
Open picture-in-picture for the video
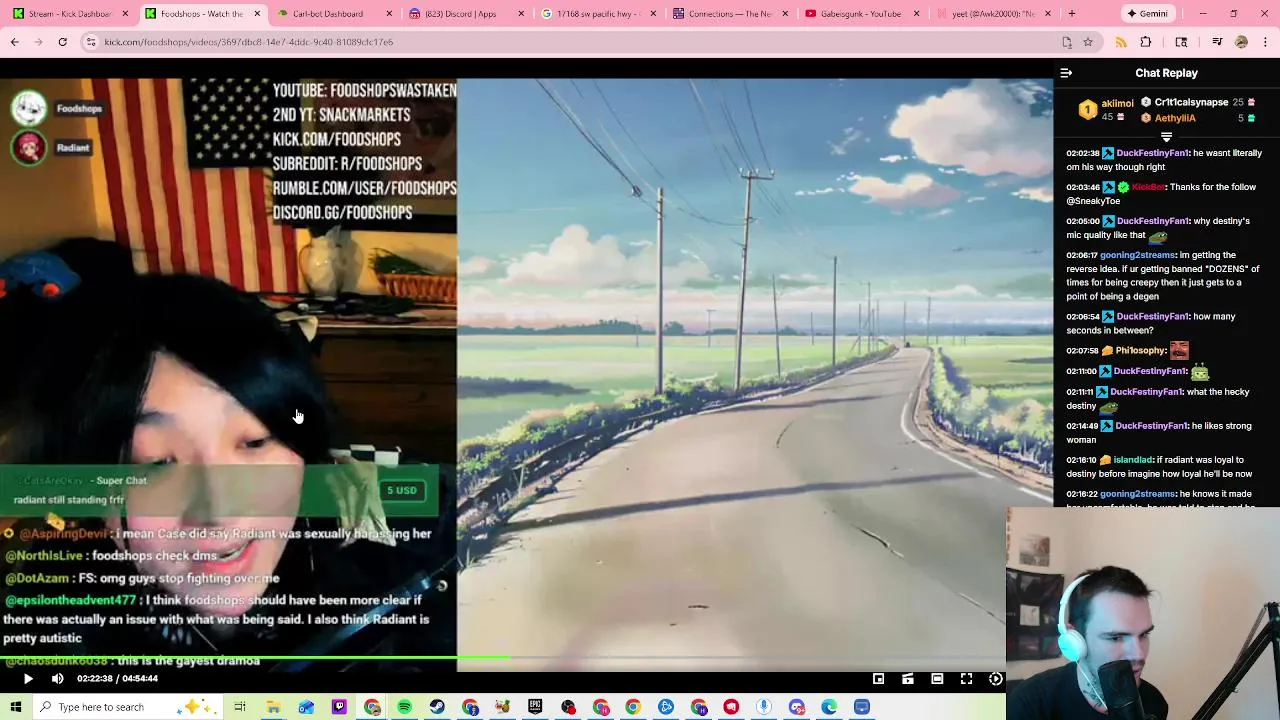878,679
